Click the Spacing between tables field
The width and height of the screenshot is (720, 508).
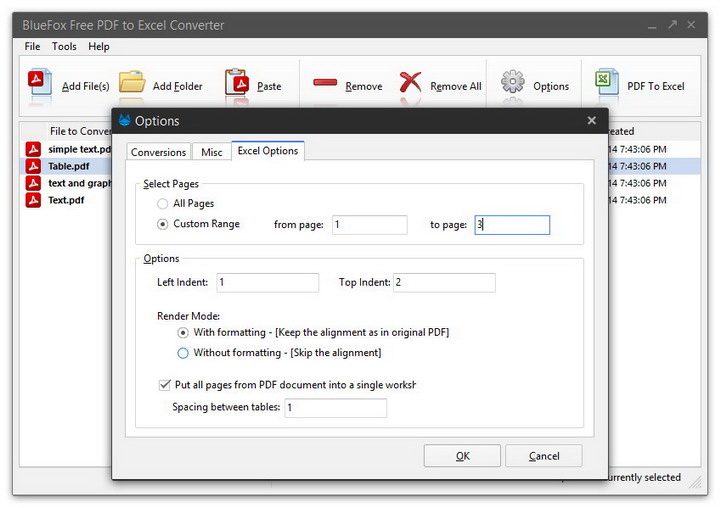tap(336, 407)
